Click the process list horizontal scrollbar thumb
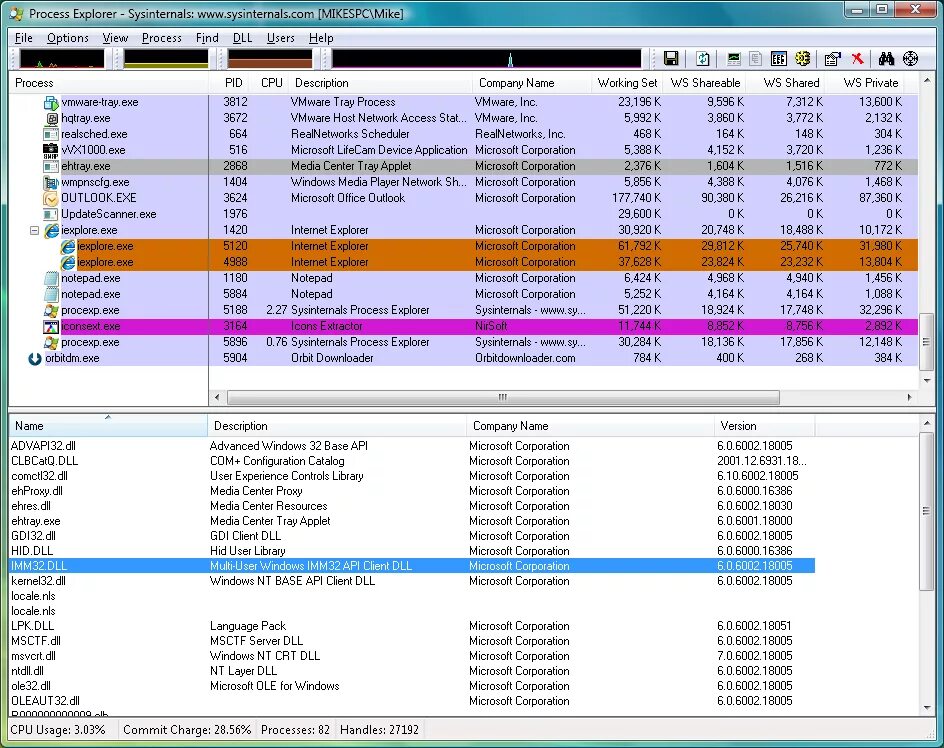Viewport: 944px width, 748px height. pos(503,397)
